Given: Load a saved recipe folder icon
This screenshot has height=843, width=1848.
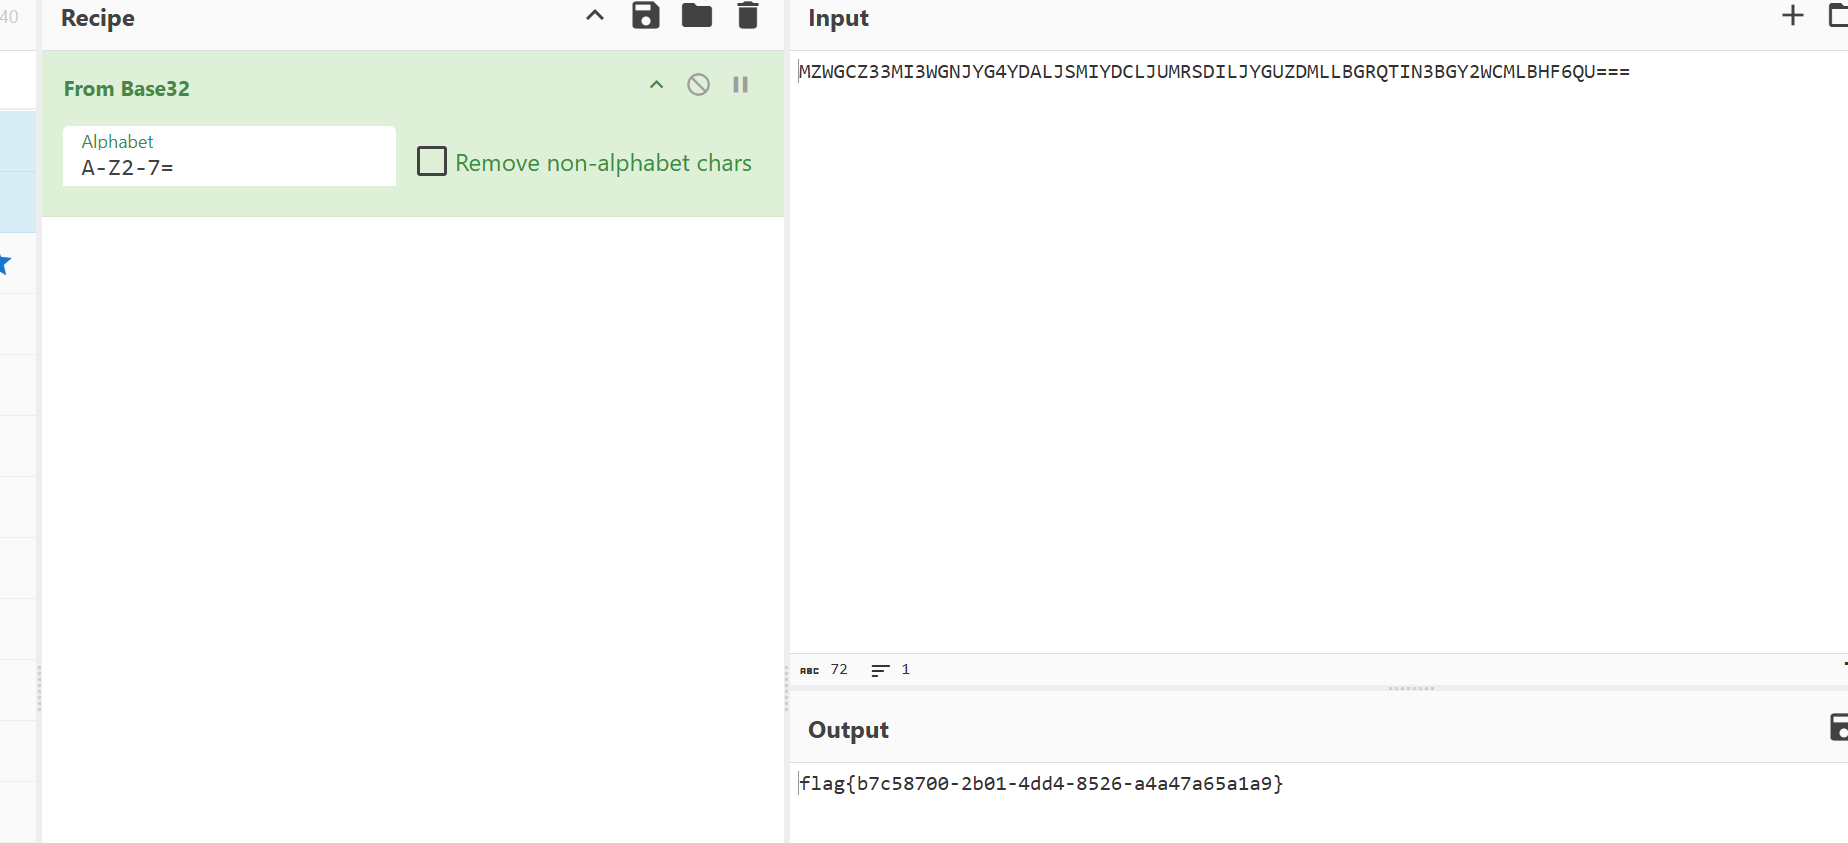Looking at the screenshot, I should point(697,15).
